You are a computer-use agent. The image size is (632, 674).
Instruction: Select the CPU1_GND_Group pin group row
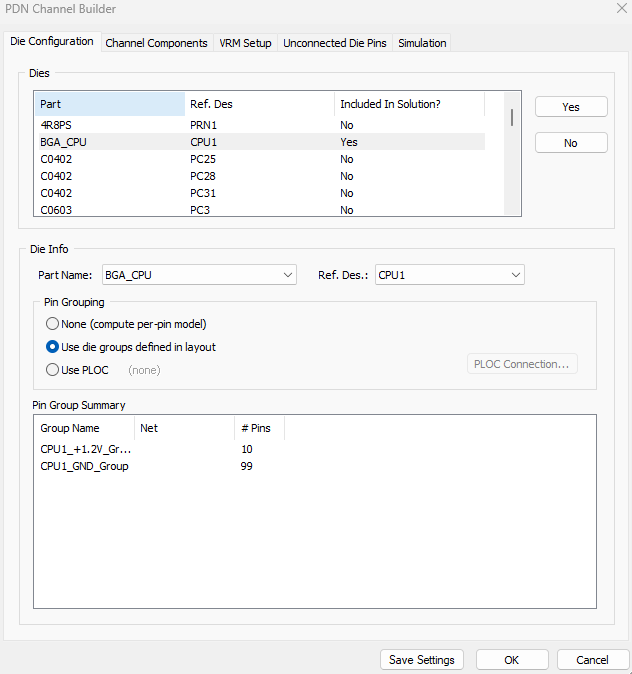pos(84,466)
